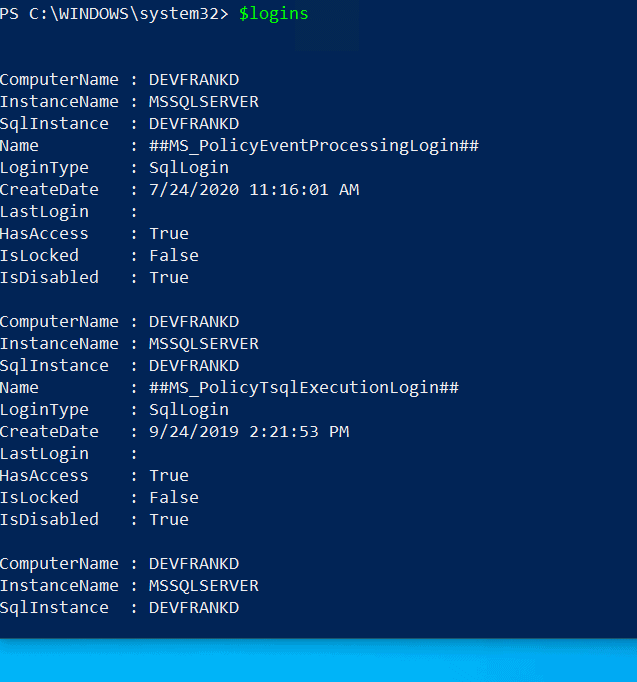
Task: Click the first login's HasAccess True value
Action: click(x=168, y=234)
